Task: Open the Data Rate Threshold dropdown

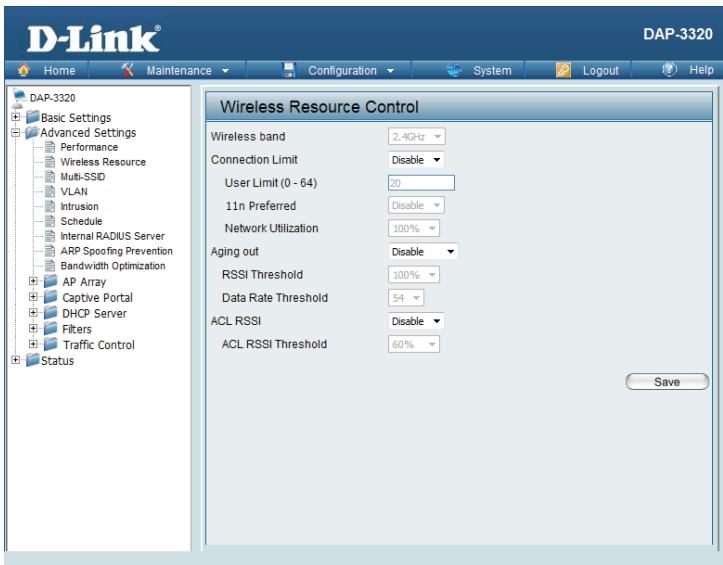Action: tap(406, 298)
